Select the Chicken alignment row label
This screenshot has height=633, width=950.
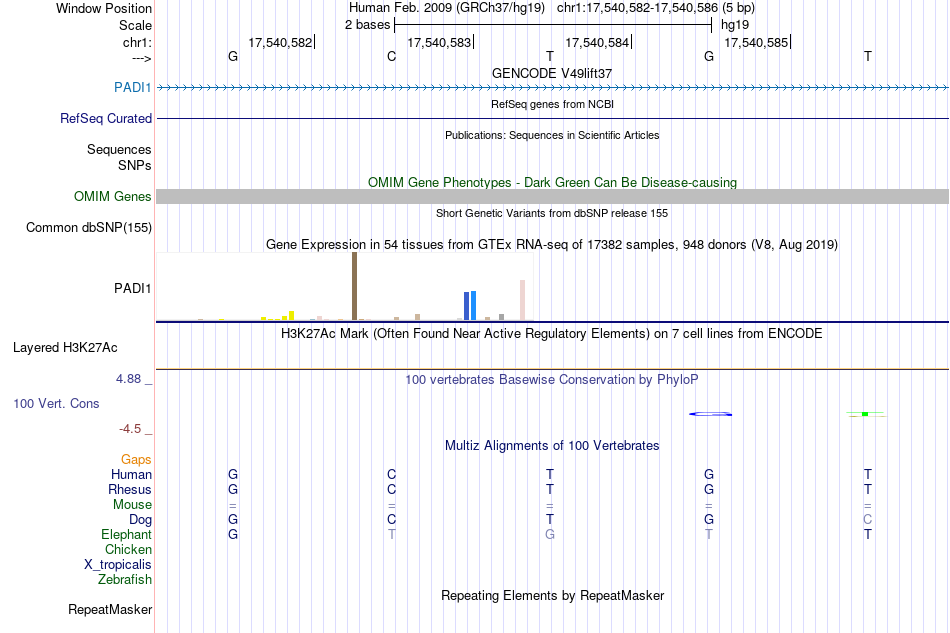[x=128, y=549]
